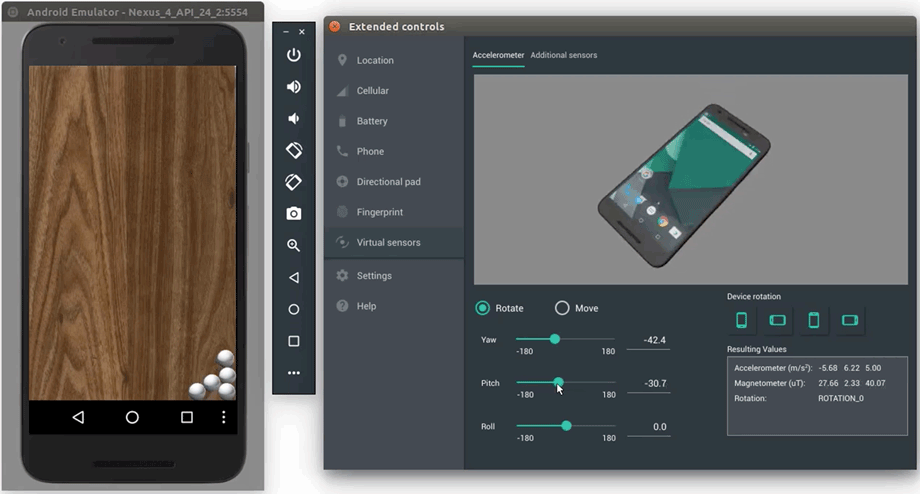Click the Pitch slider handle
The image size is (920, 494).
coord(559,383)
